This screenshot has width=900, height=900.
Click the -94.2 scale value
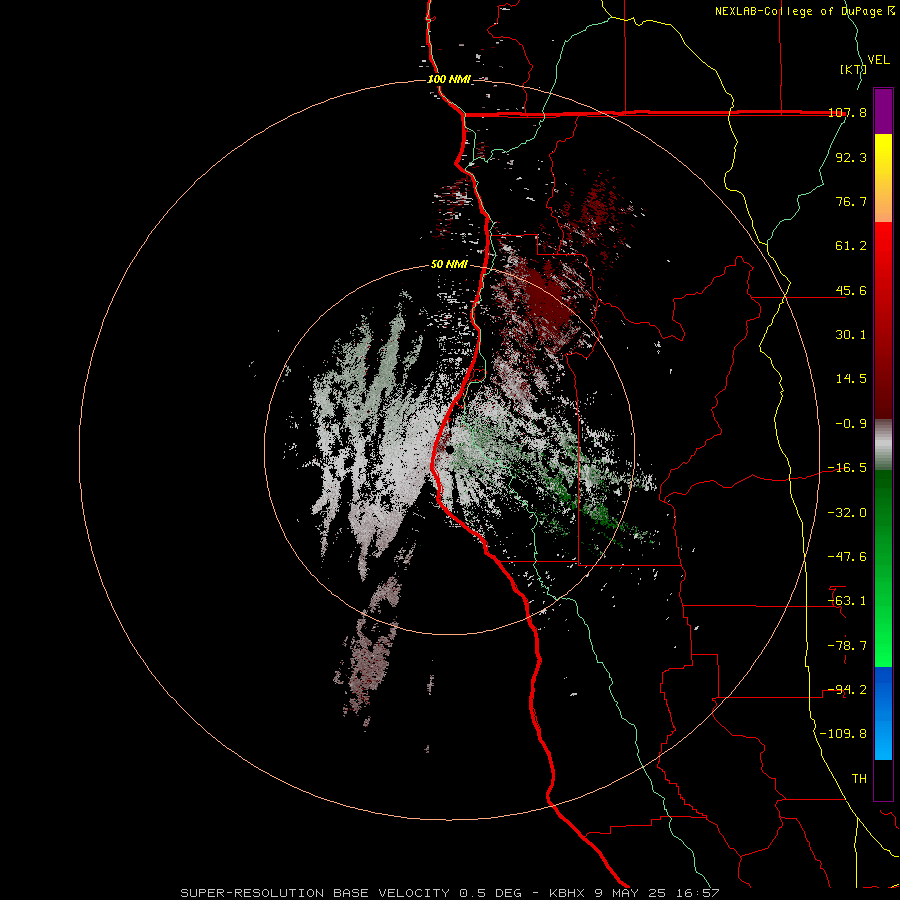click(847, 690)
